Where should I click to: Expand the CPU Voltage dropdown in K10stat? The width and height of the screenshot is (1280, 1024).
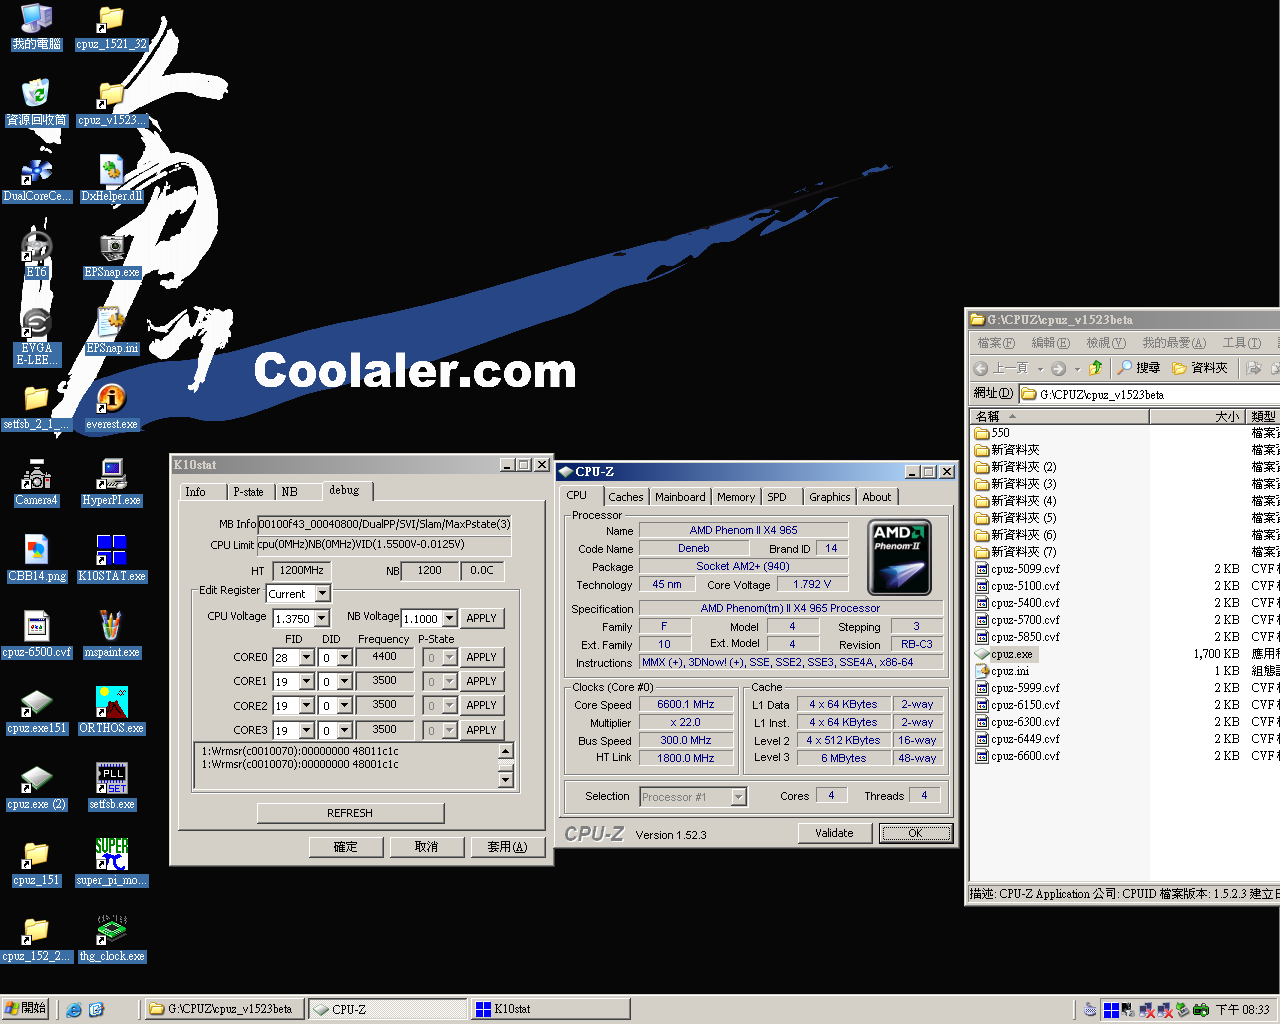pos(322,619)
